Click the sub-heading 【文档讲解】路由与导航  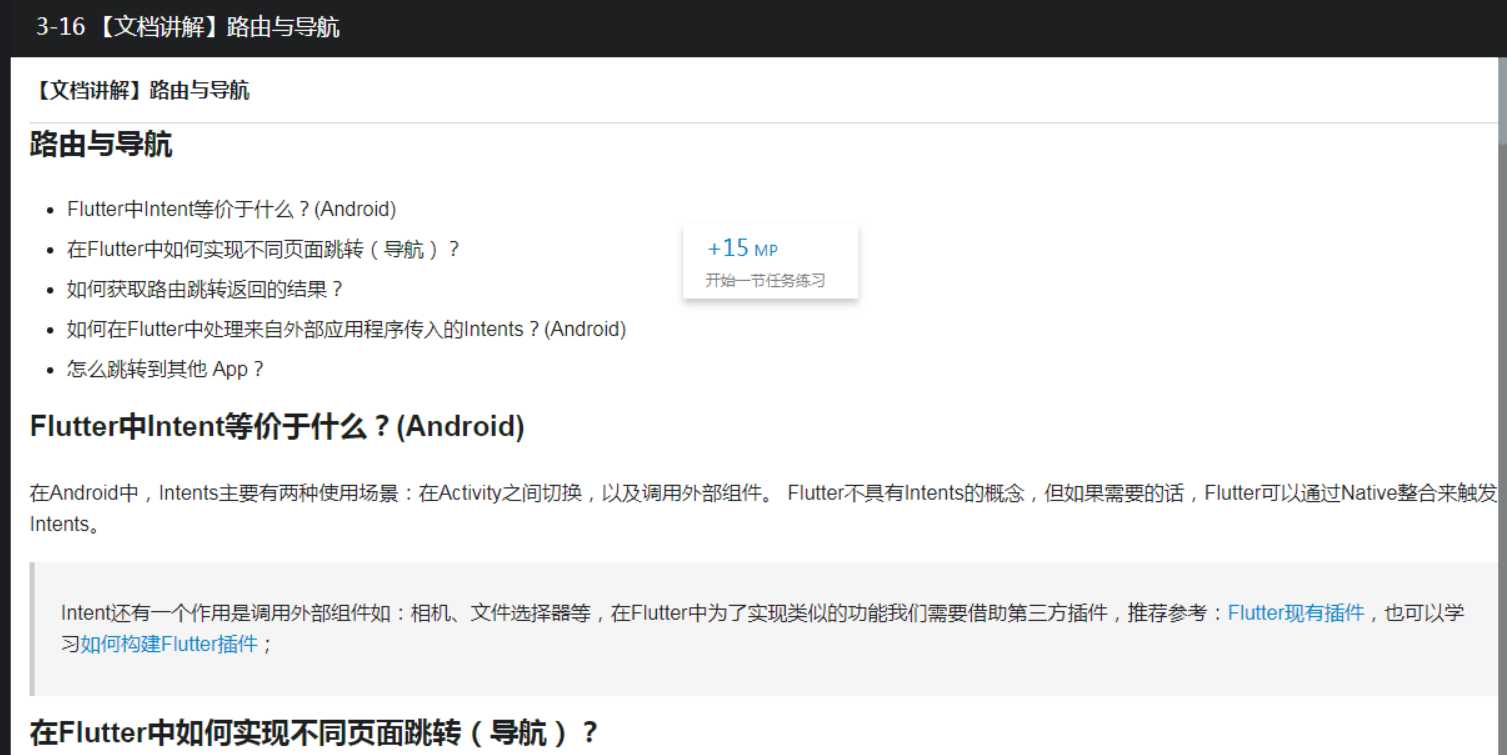click(140, 91)
